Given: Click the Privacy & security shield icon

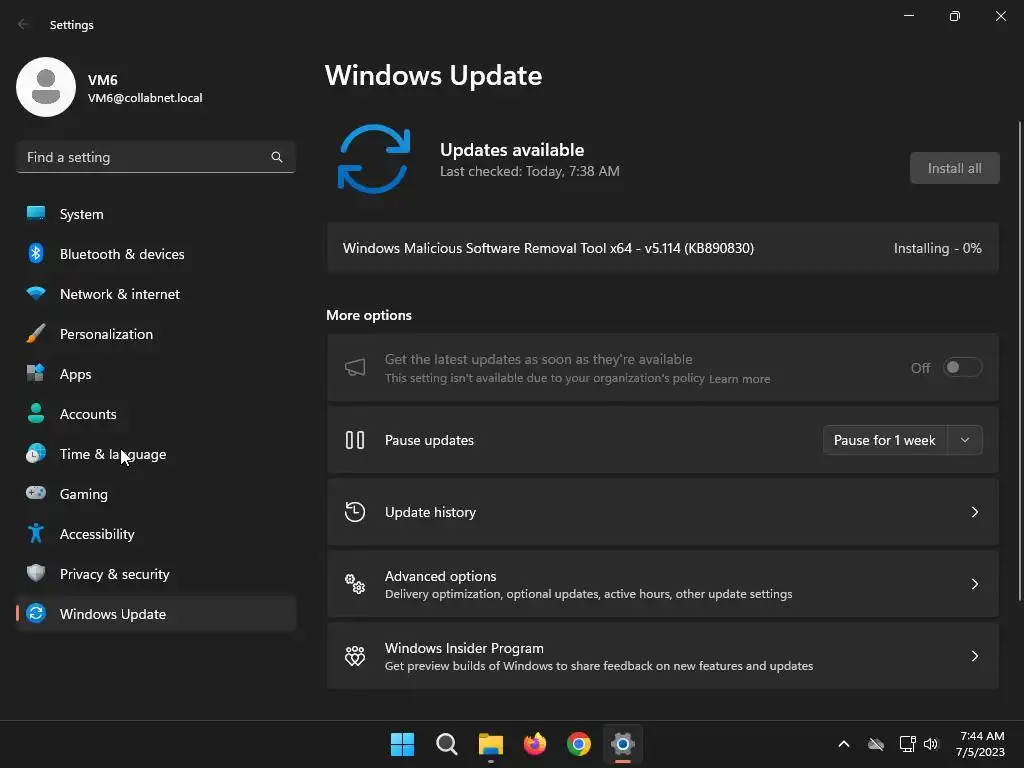Looking at the screenshot, I should coord(36,573).
